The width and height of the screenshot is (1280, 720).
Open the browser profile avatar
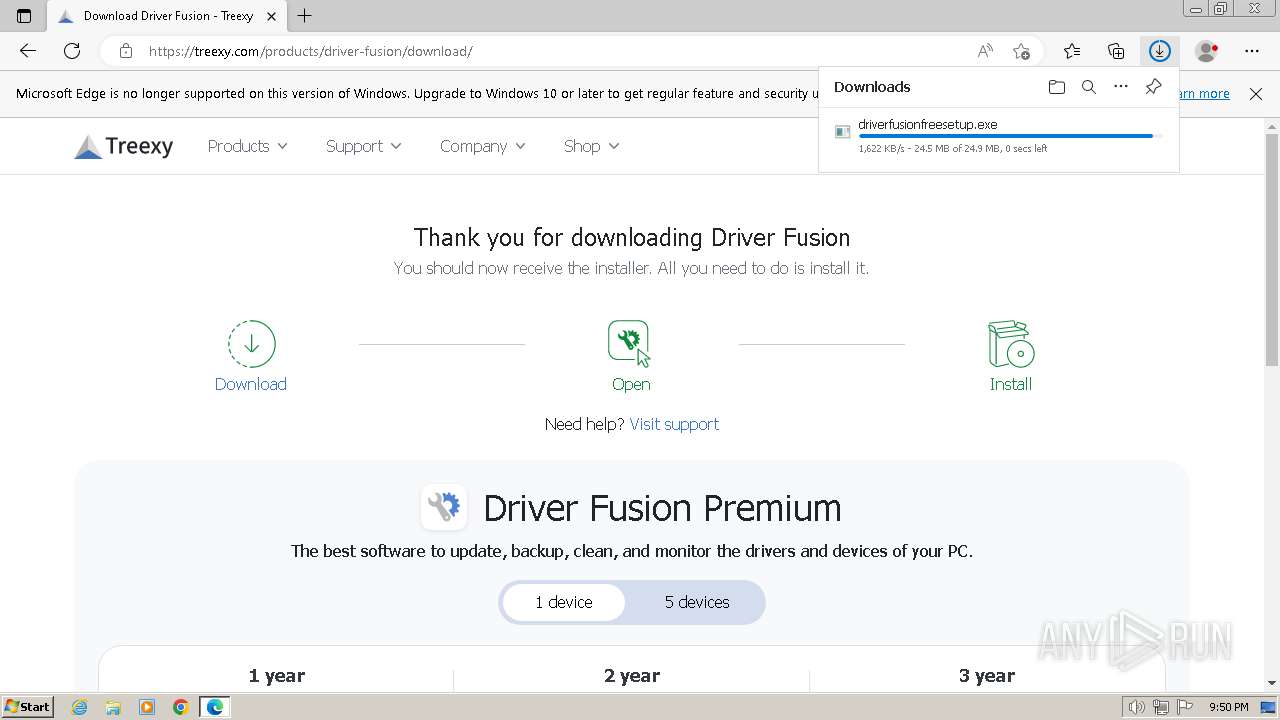[x=1207, y=51]
